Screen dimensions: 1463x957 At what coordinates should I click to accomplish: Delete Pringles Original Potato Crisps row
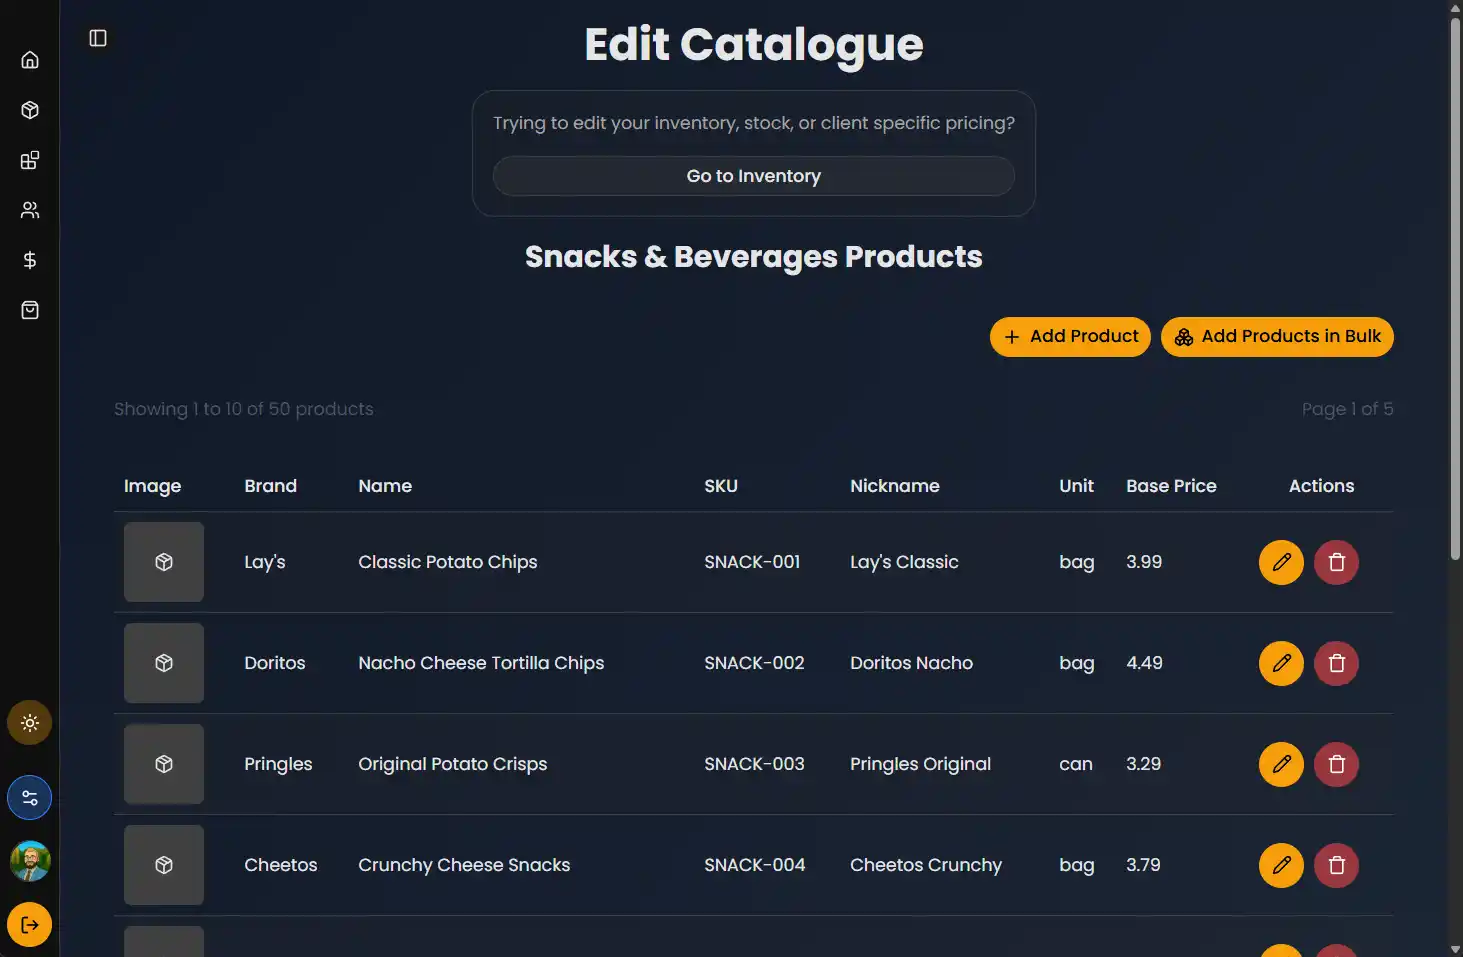click(x=1336, y=764)
